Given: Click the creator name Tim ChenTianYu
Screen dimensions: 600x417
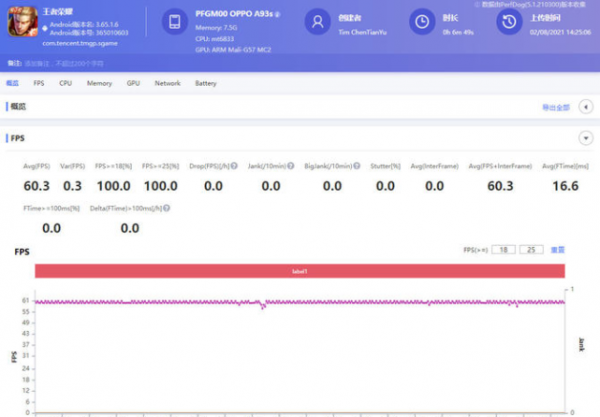Looking at the screenshot, I should tap(363, 32).
